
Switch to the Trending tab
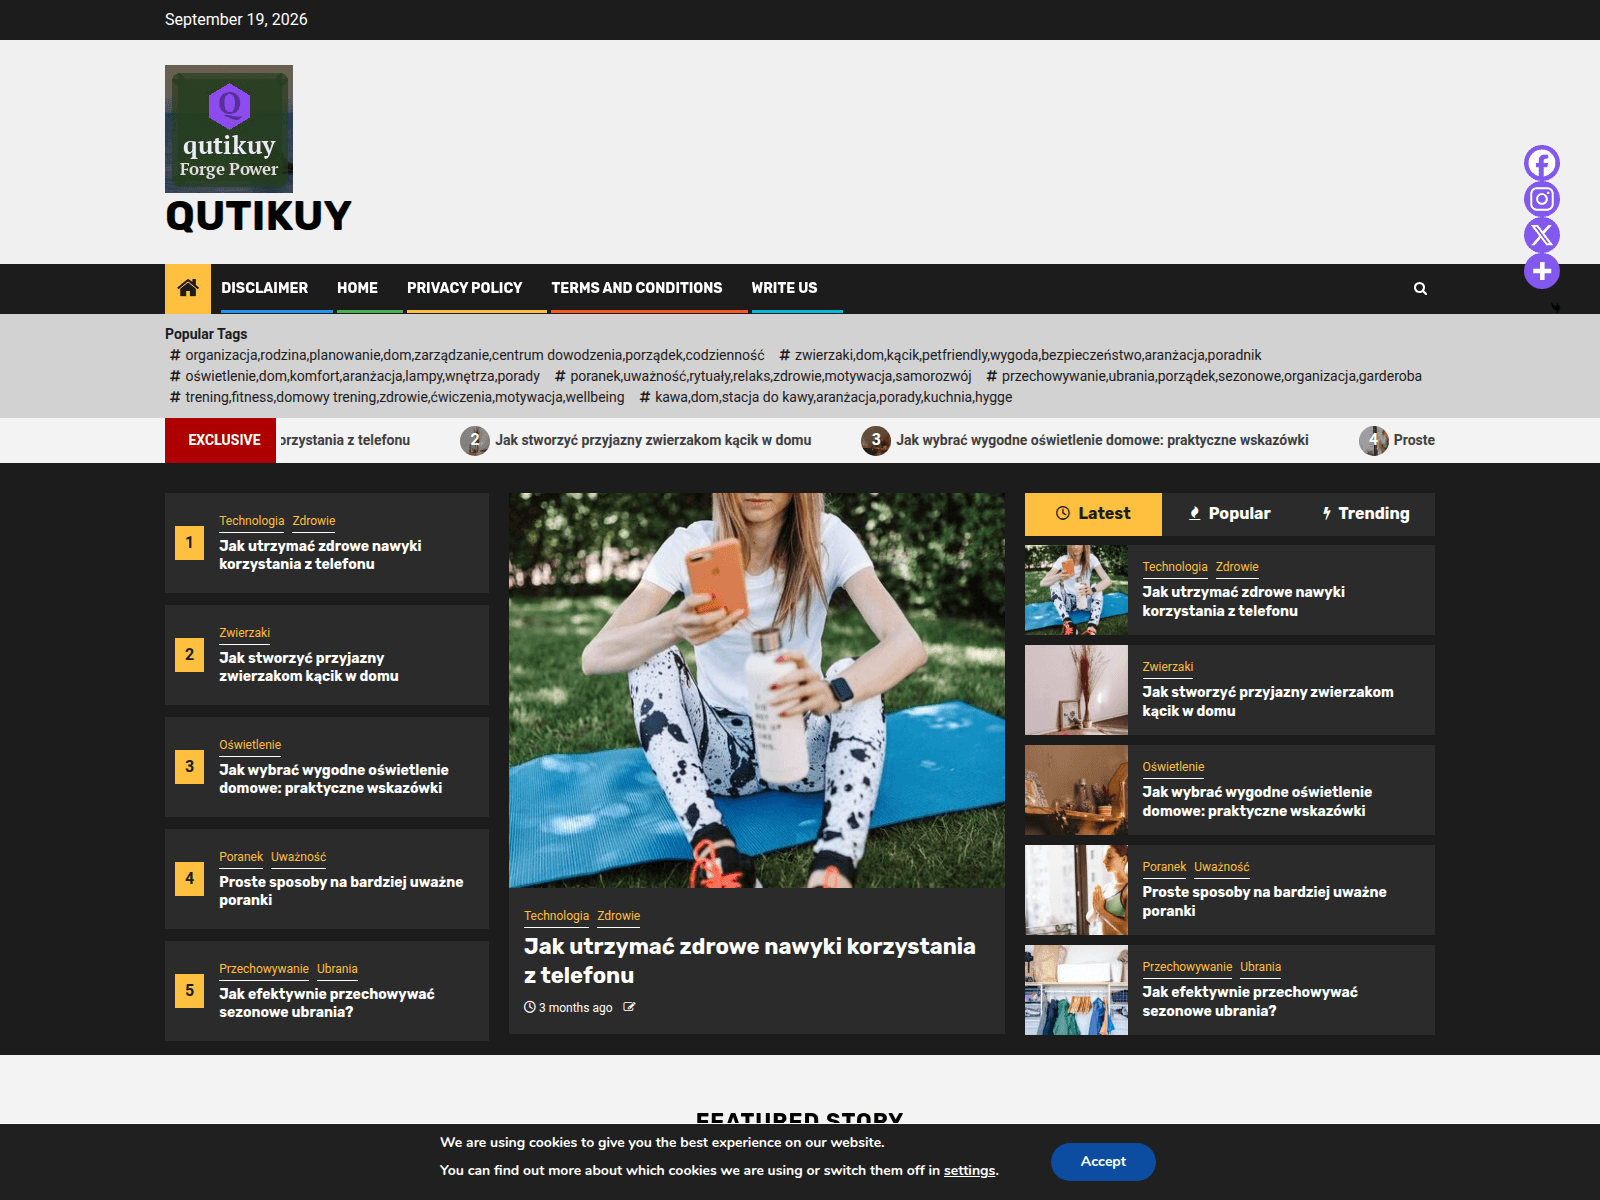point(1366,514)
